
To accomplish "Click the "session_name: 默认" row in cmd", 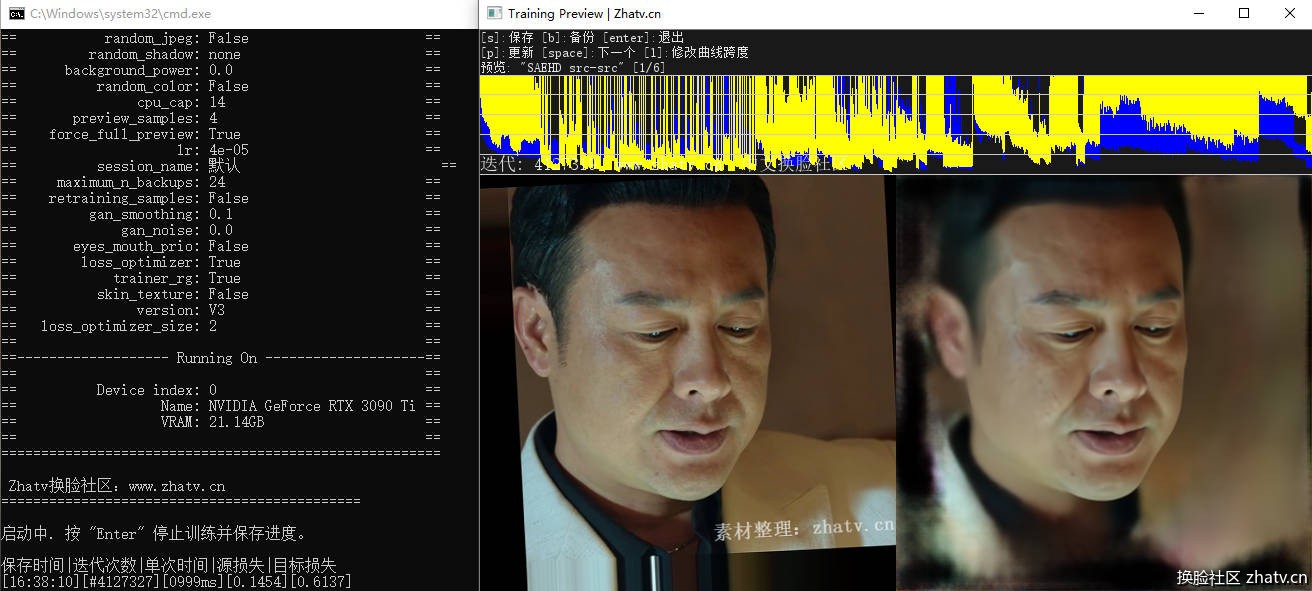I will coord(228,166).
